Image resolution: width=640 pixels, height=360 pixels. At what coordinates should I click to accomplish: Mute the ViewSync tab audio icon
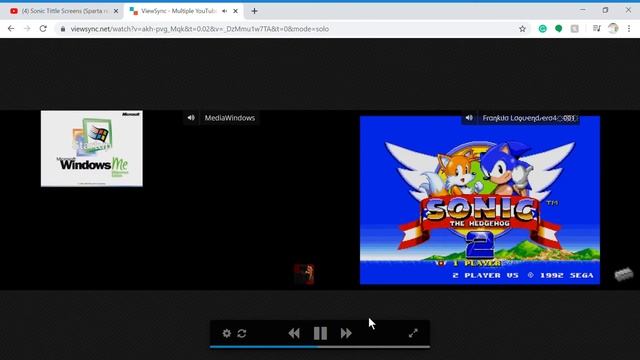click(224, 11)
